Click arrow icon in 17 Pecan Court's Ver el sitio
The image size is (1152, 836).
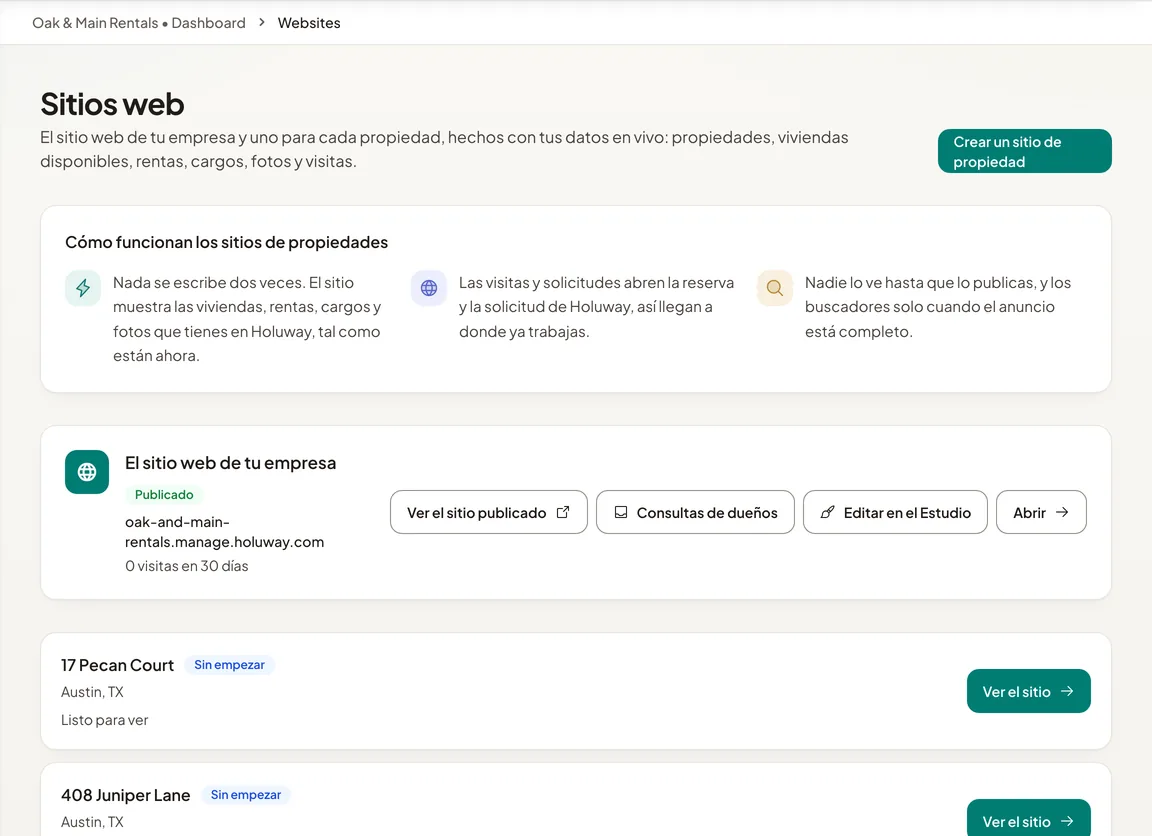pyautogui.click(x=1067, y=691)
